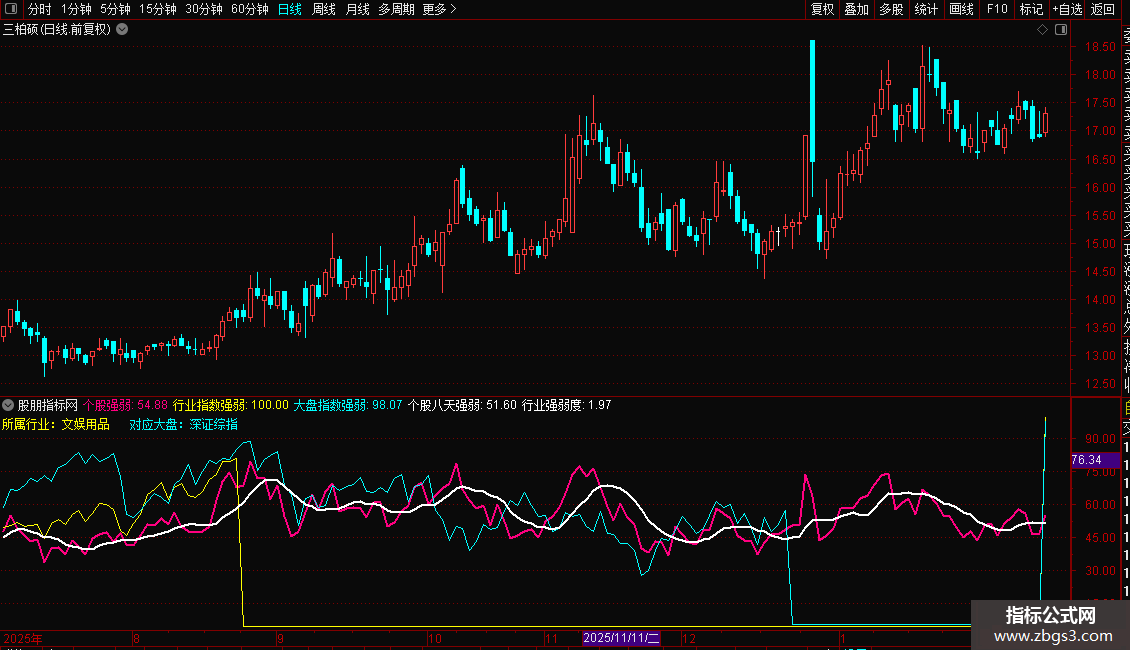Open the 画线 drawing tools
Viewport: 1130px width, 650px height.
tap(961, 9)
